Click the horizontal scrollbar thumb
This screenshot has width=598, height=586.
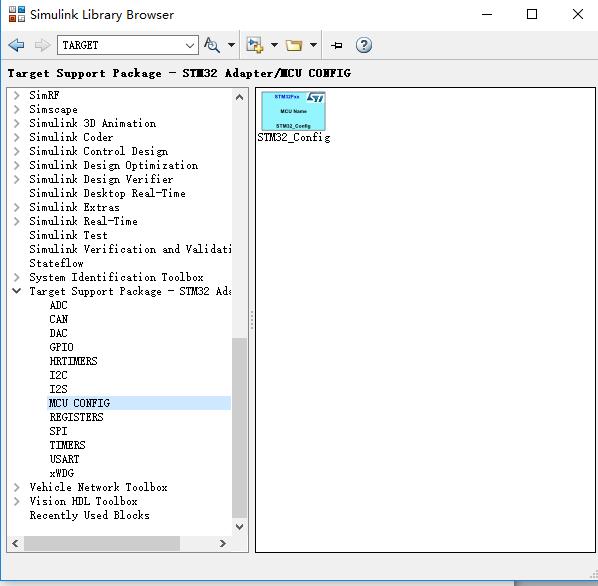(x=102, y=543)
